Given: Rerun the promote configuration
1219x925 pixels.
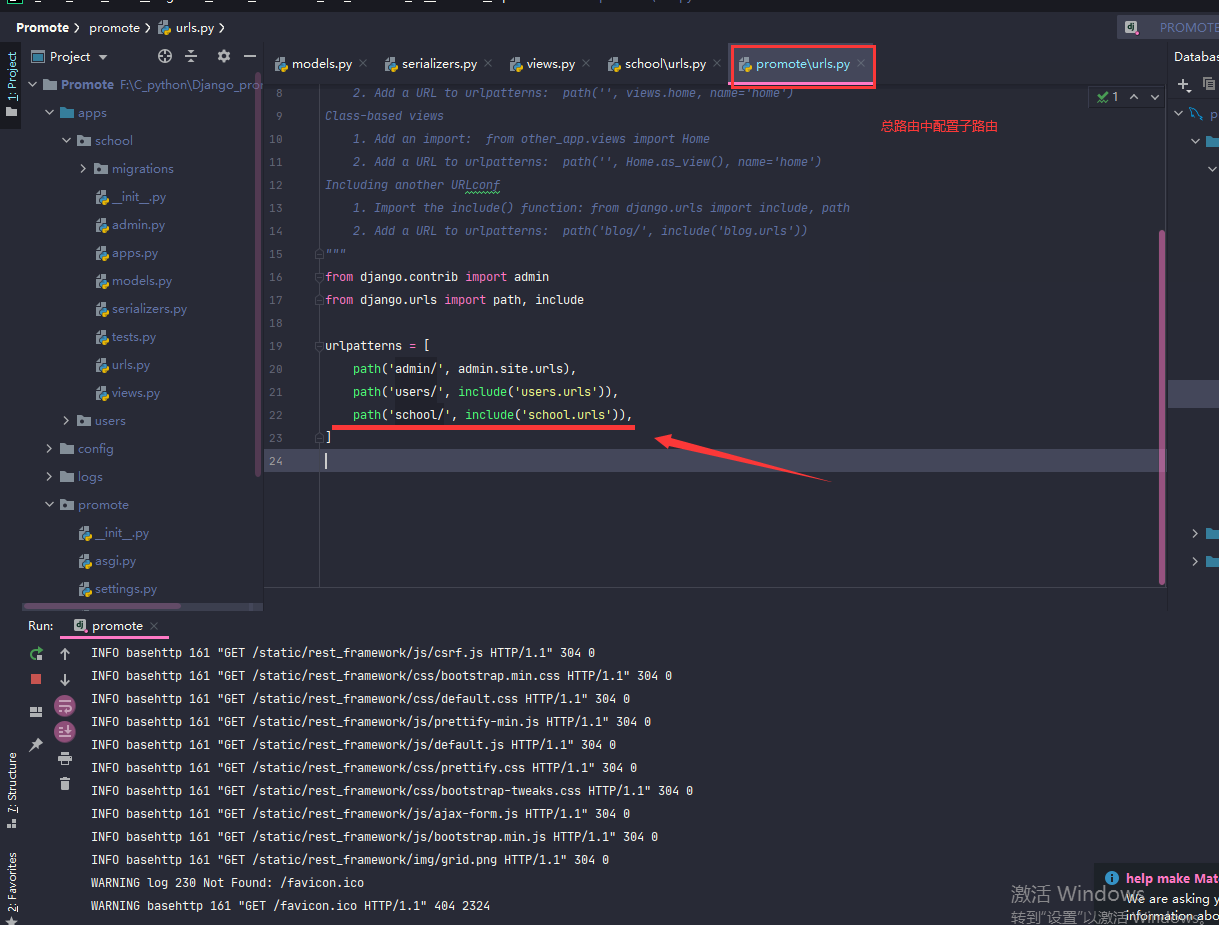Looking at the screenshot, I should tap(36, 654).
